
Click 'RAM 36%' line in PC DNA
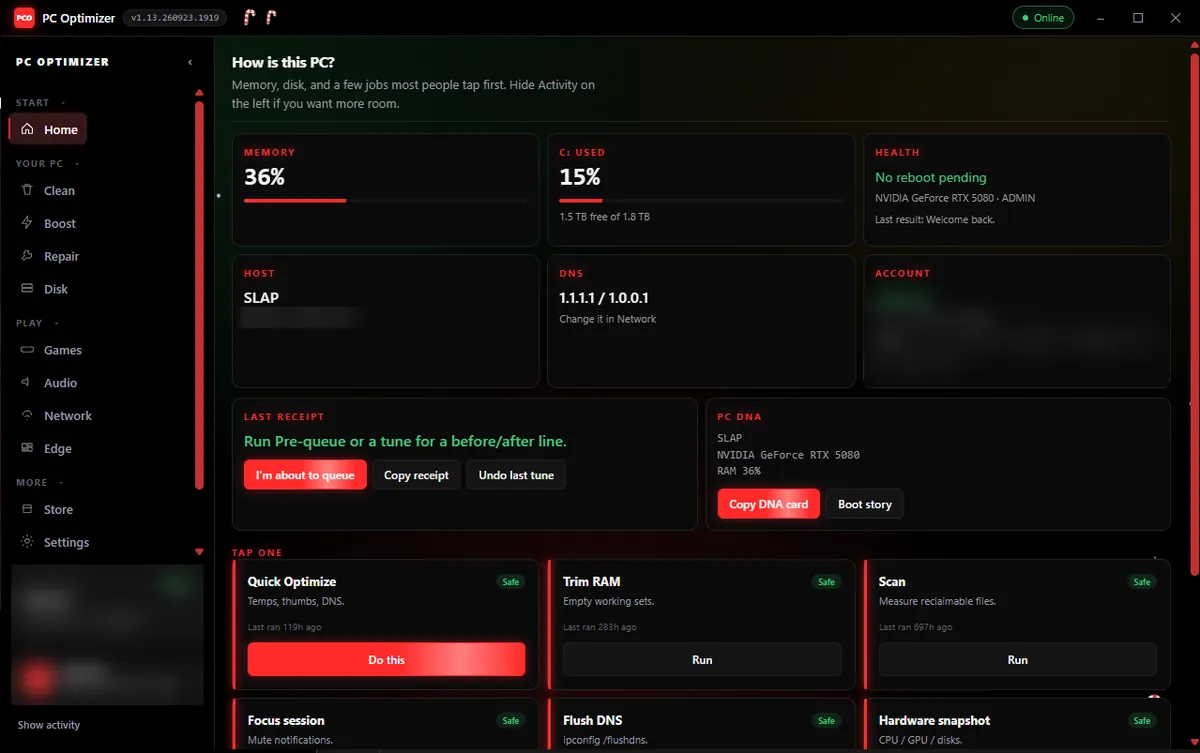click(739, 471)
